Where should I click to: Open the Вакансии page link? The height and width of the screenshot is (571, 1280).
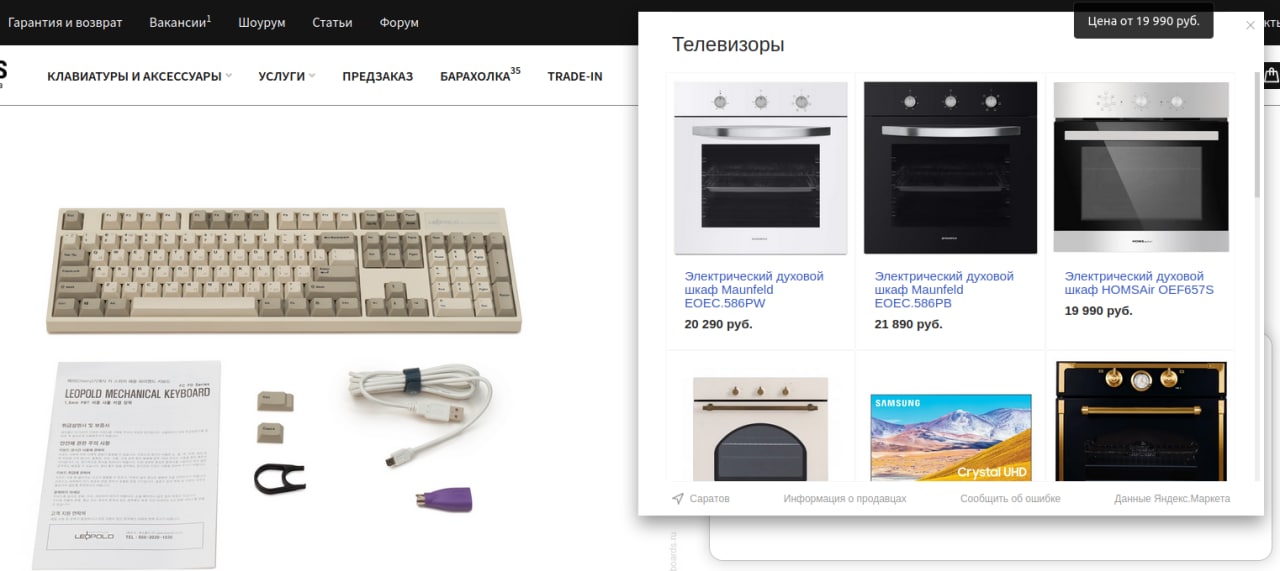180,22
